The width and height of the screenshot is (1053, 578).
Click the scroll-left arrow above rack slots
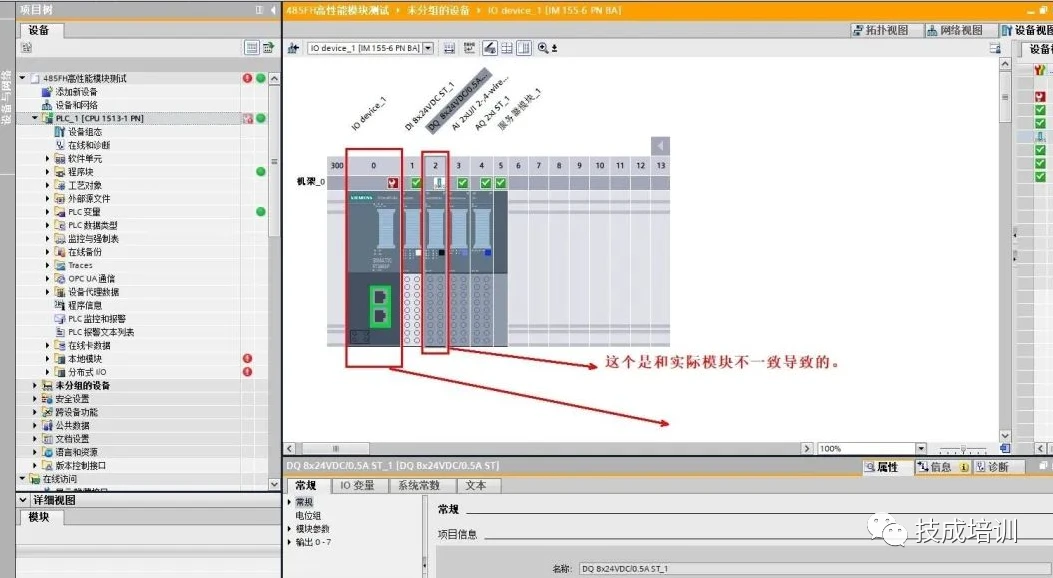point(660,146)
